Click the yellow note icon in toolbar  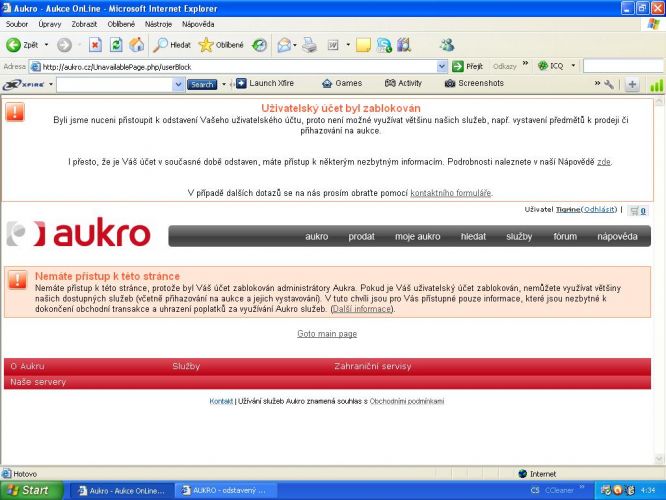(363, 45)
